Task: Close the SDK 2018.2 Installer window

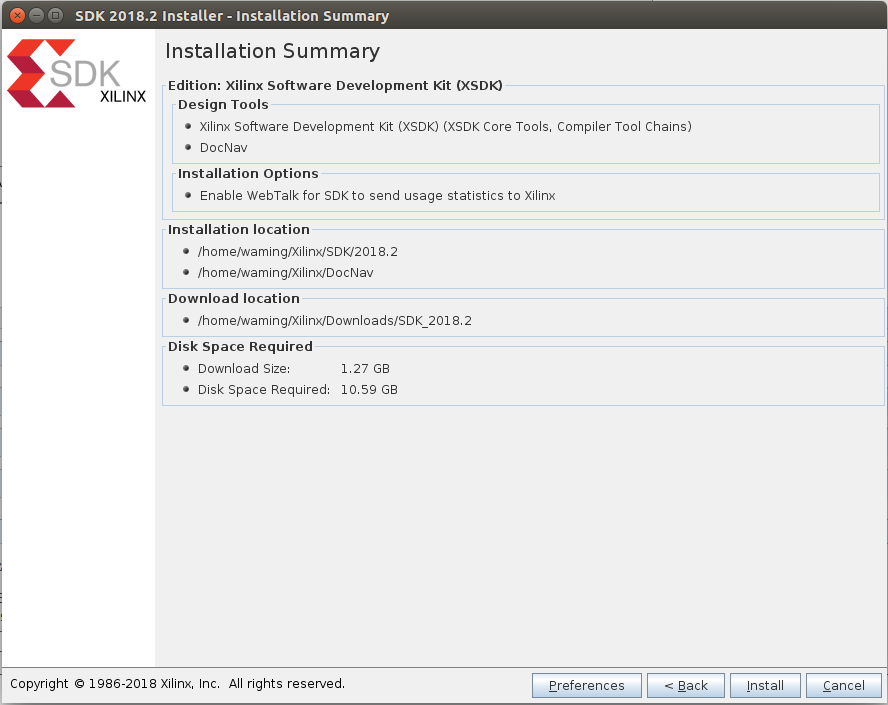Action: click(17, 15)
